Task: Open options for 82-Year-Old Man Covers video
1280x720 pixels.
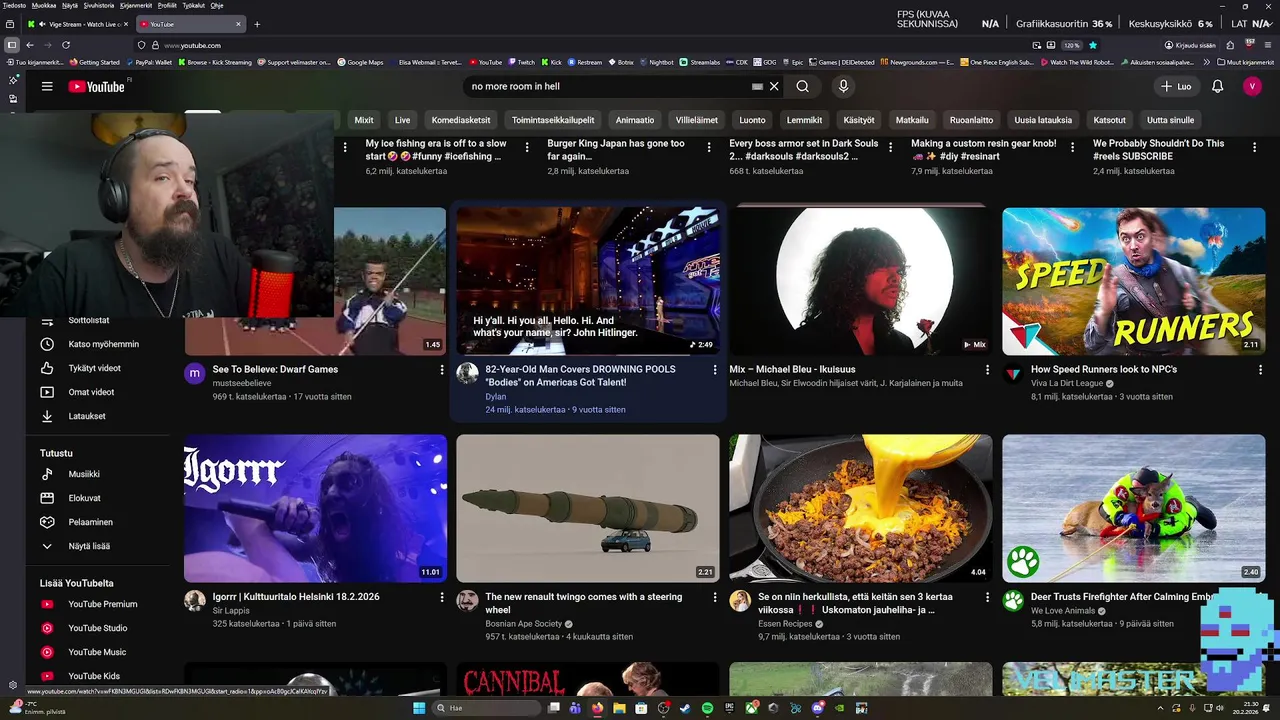Action: point(714,370)
